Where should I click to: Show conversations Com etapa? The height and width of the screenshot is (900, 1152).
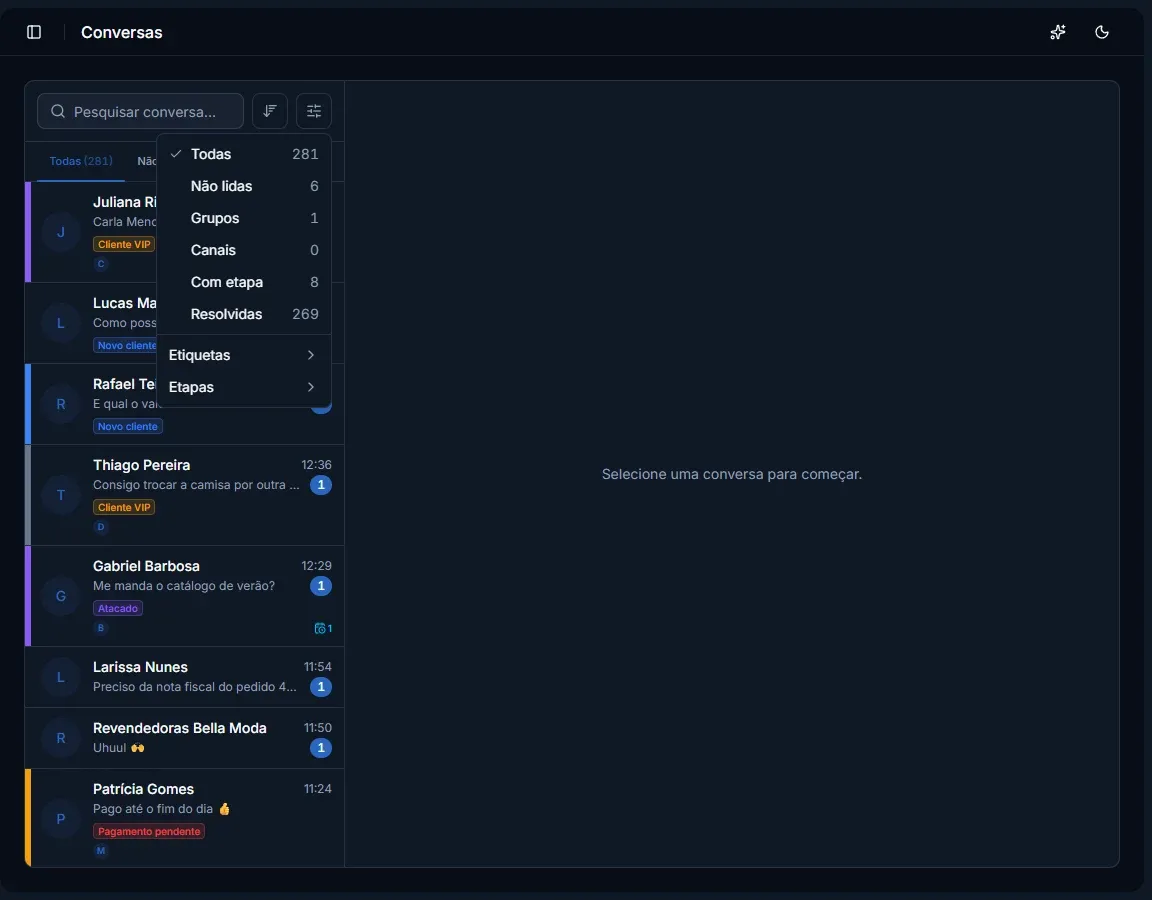[x=244, y=282]
